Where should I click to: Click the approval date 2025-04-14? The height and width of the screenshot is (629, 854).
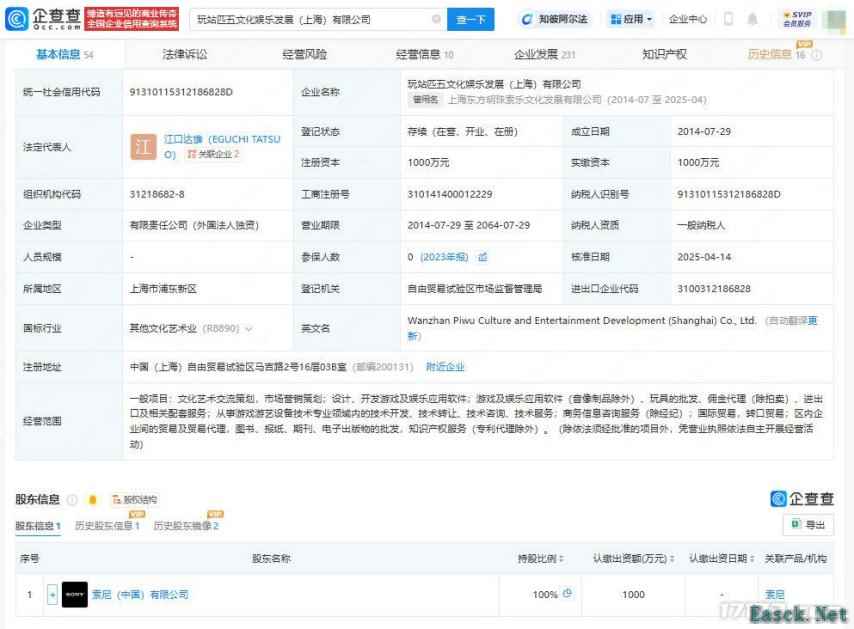coord(704,257)
